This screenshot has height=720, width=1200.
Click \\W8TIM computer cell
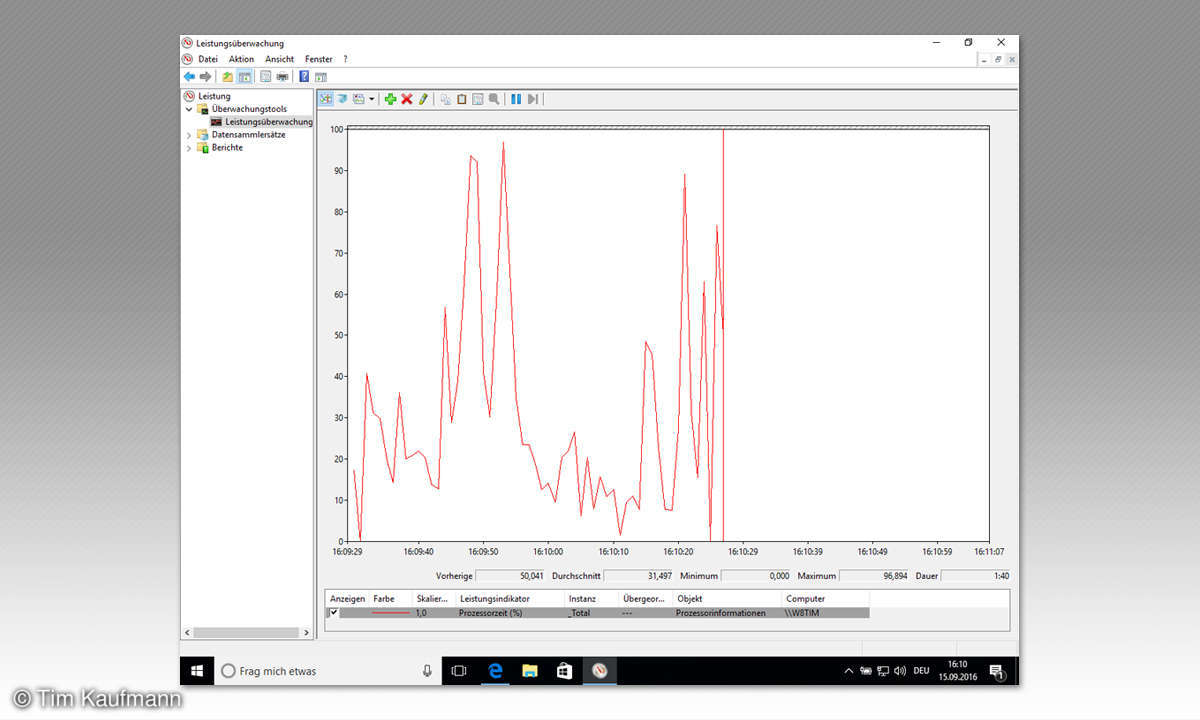click(803, 613)
